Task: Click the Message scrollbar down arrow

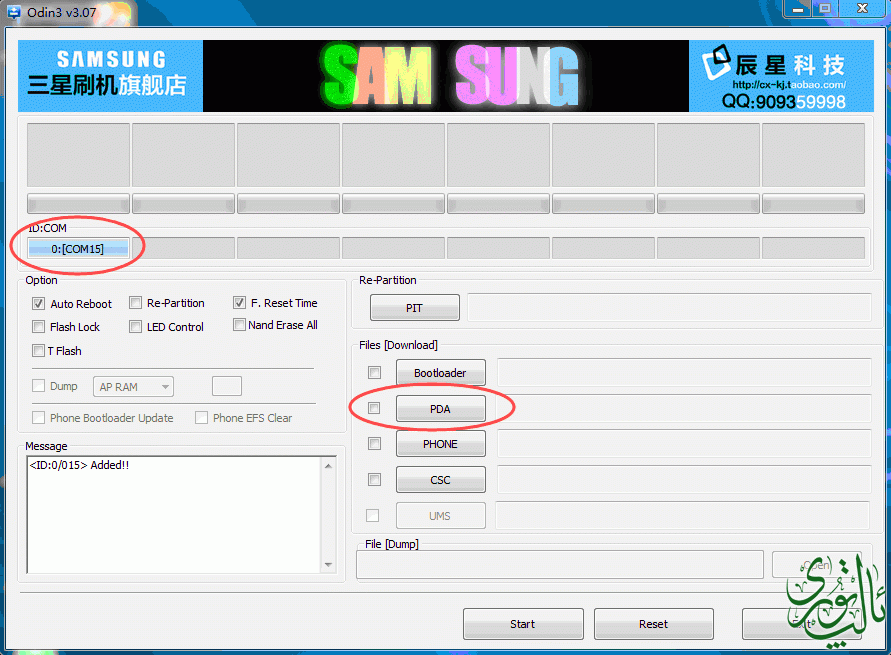Action: [328, 565]
